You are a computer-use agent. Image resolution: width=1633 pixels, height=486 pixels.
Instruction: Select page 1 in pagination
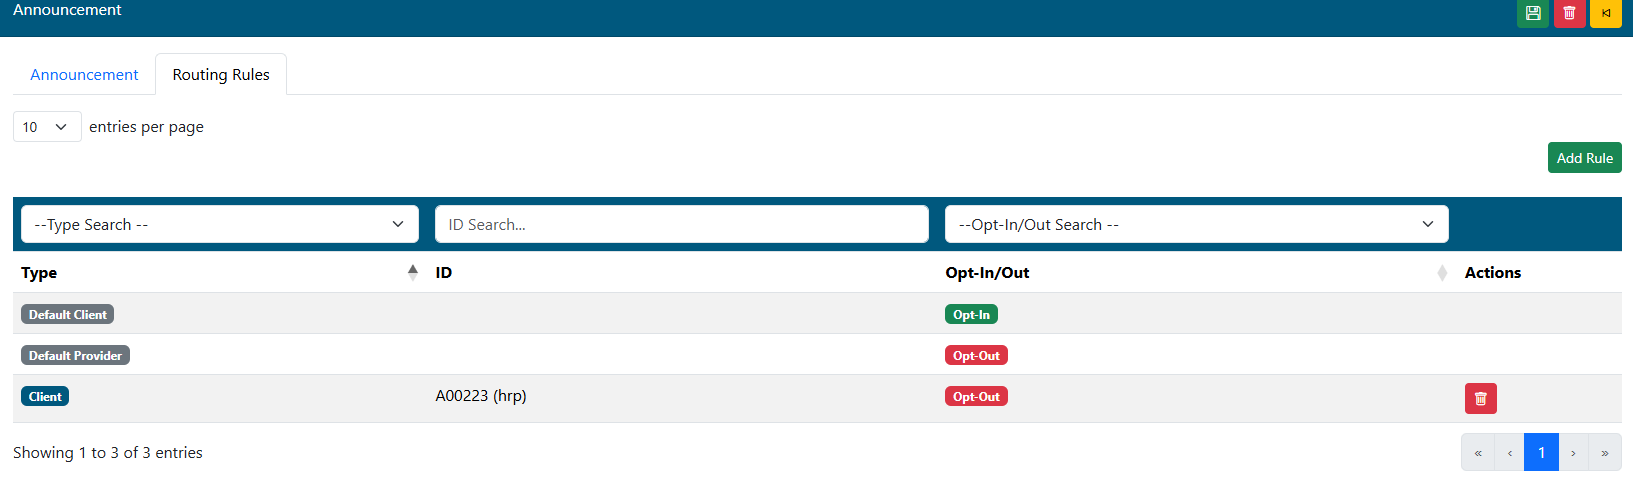1541,453
